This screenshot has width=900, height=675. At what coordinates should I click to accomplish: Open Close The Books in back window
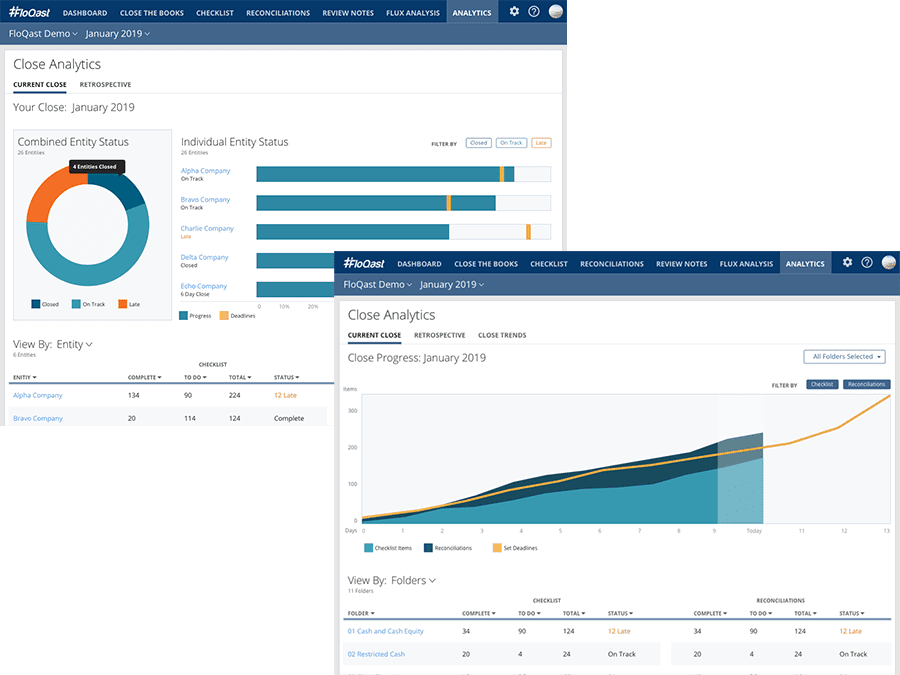coord(152,13)
